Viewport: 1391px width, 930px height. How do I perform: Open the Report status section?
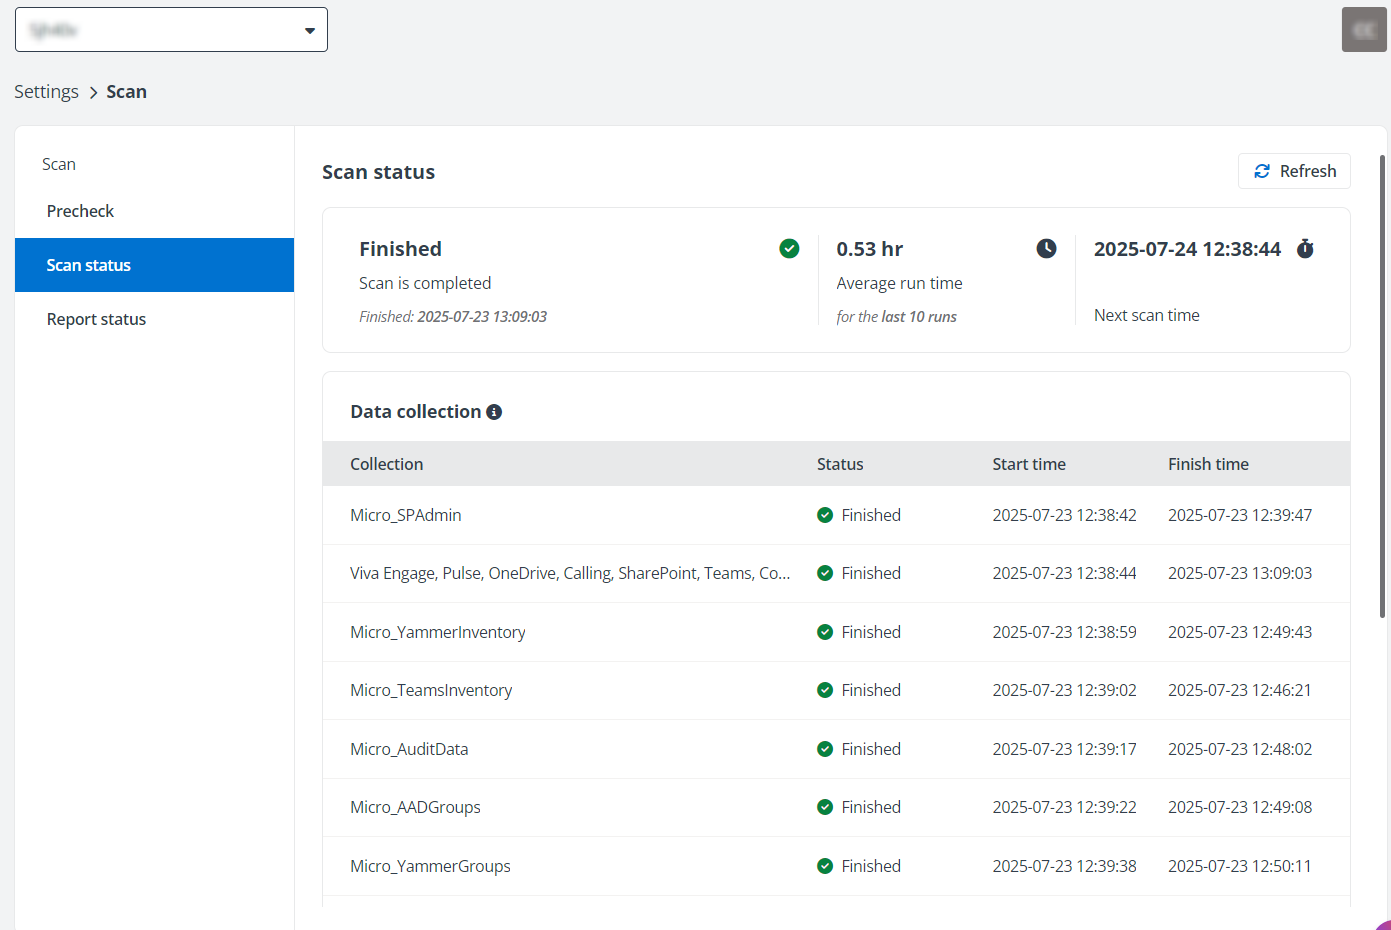pyautogui.click(x=96, y=318)
